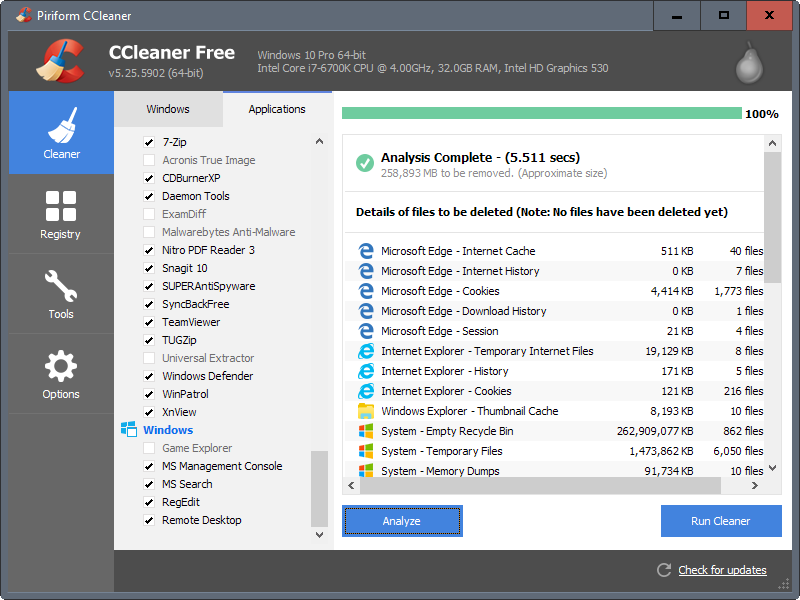The image size is (800, 600).
Task: Enable the ExamDiff checkbox
Action: [149, 214]
